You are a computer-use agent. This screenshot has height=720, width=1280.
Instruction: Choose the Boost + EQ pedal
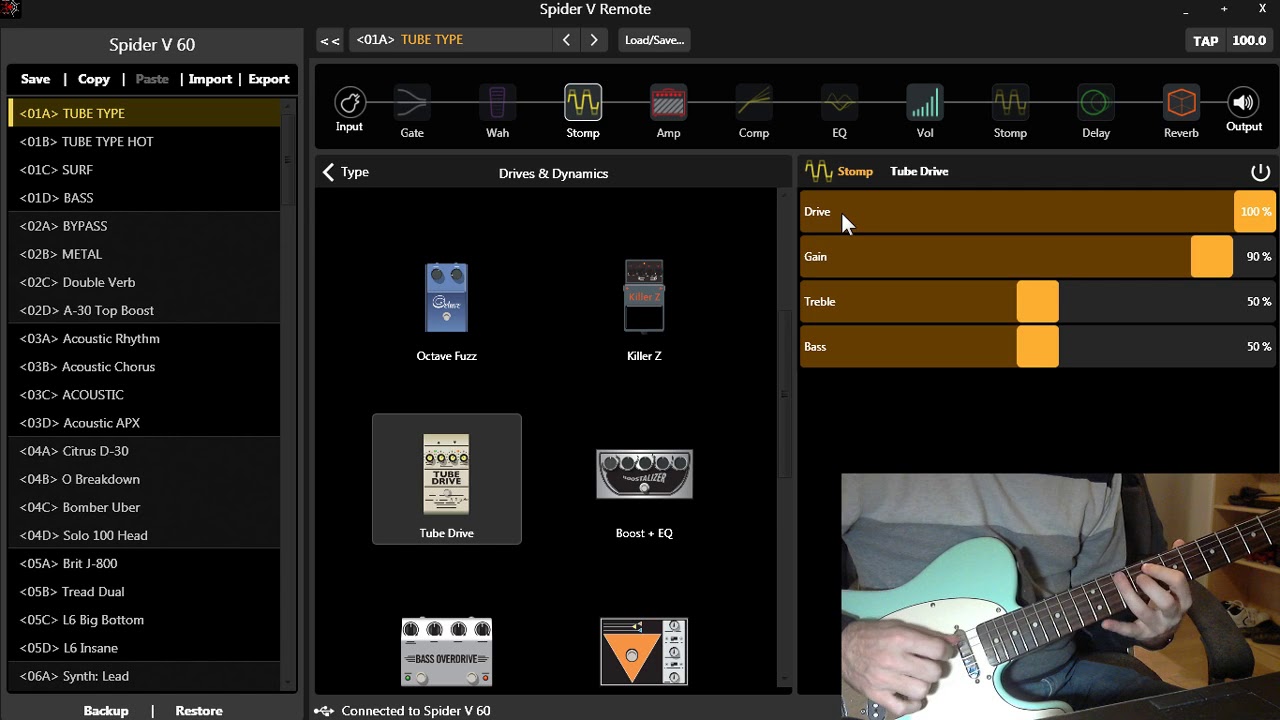644,494
